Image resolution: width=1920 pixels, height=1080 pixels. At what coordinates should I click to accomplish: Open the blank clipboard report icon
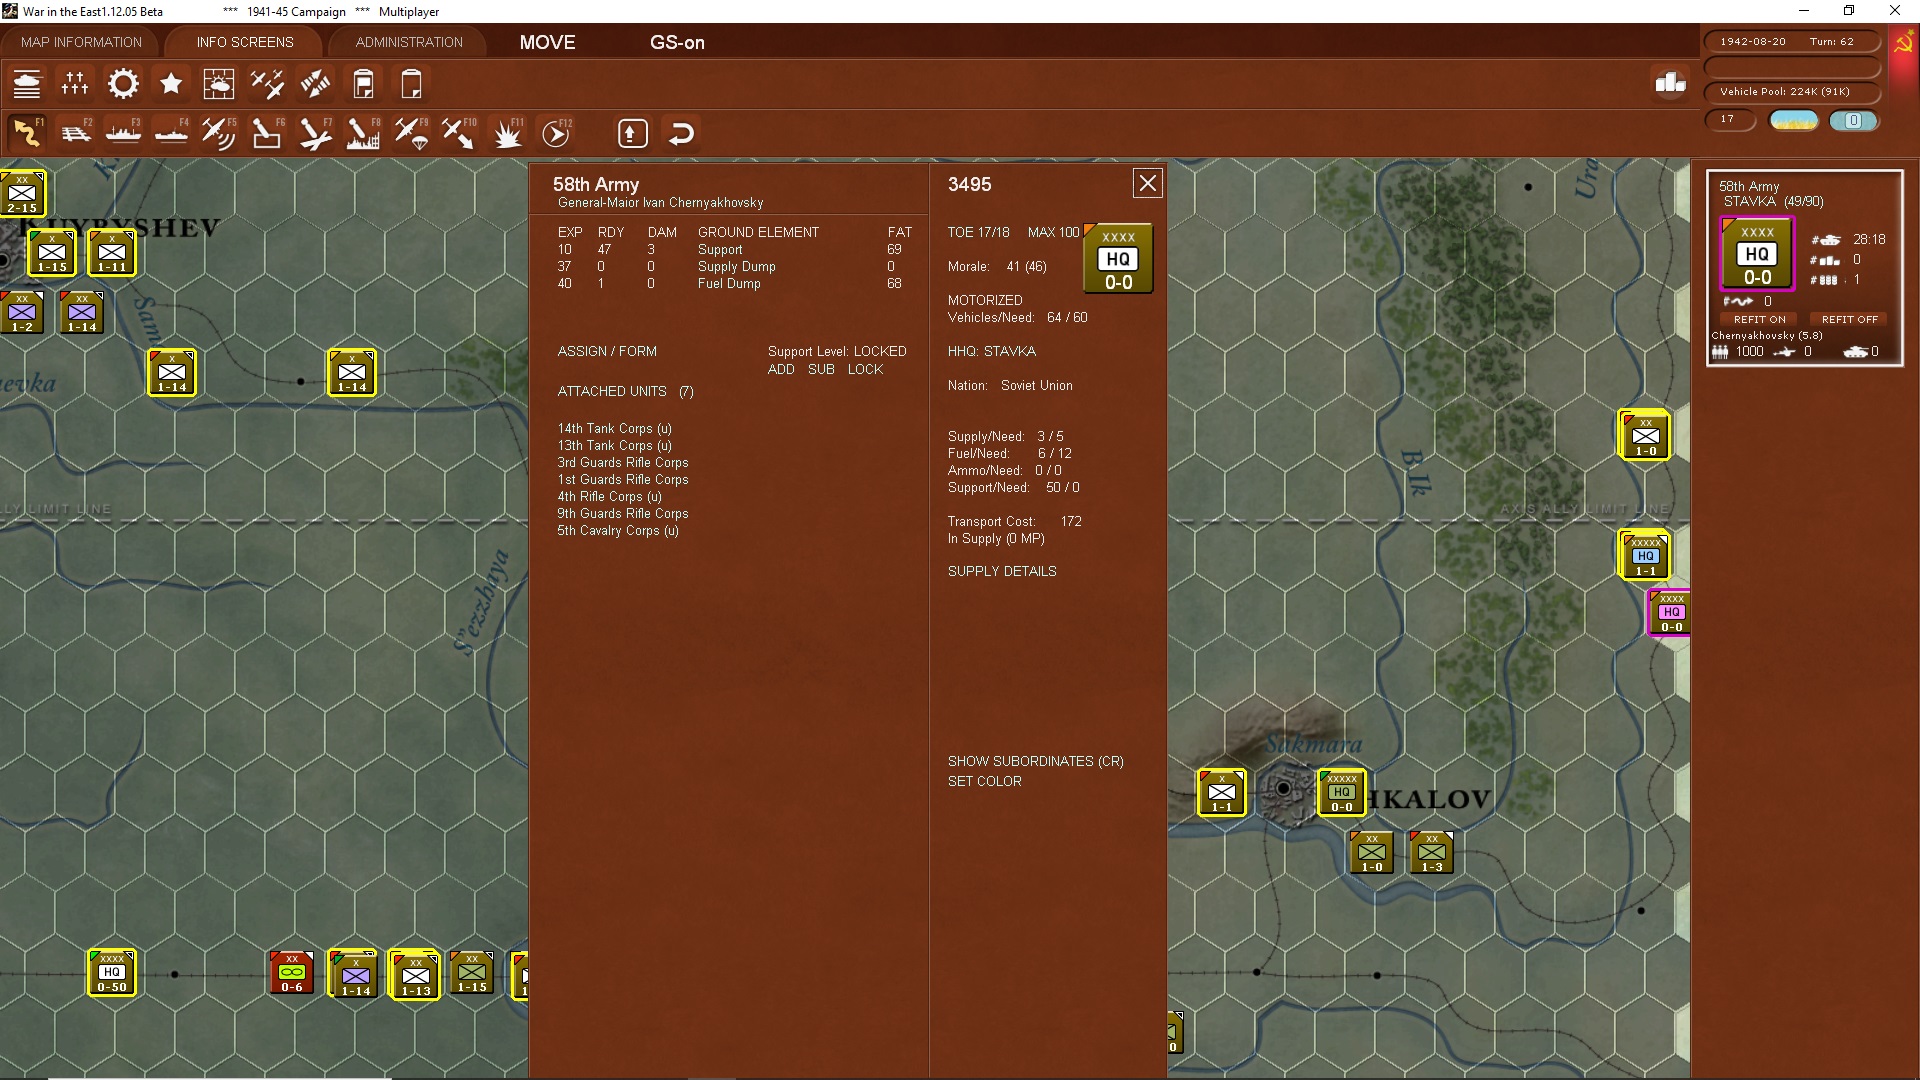tap(411, 84)
